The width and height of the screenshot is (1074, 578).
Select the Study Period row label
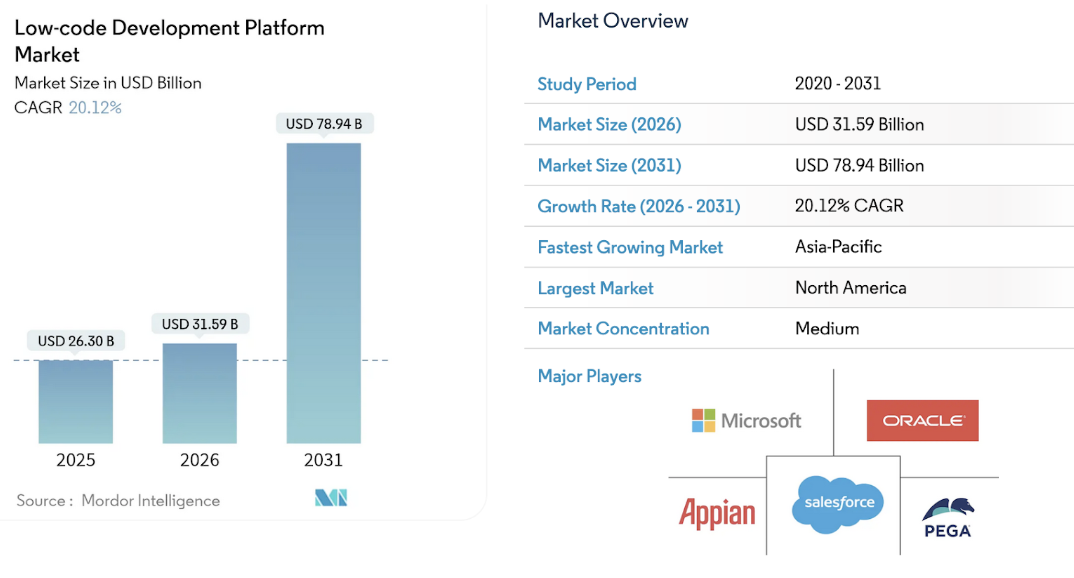tap(587, 84)
